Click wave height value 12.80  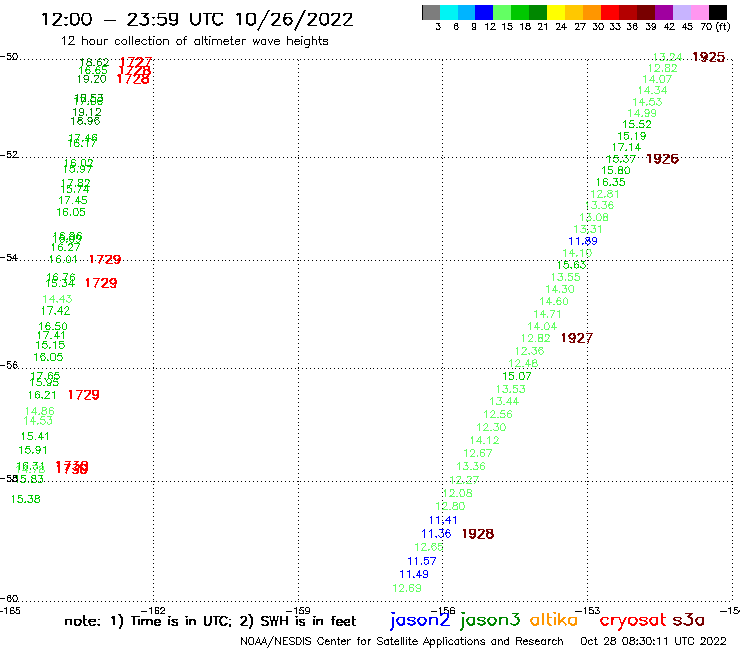pos(450,506)
